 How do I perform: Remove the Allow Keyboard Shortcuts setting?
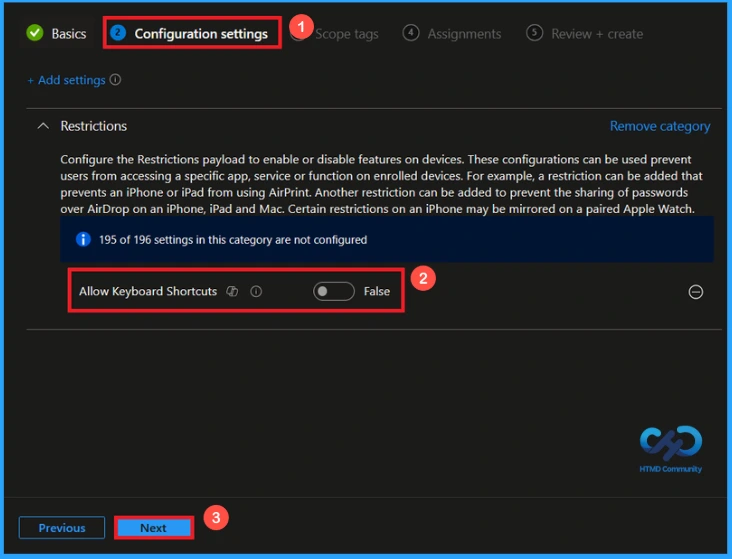tap(696, 292)
